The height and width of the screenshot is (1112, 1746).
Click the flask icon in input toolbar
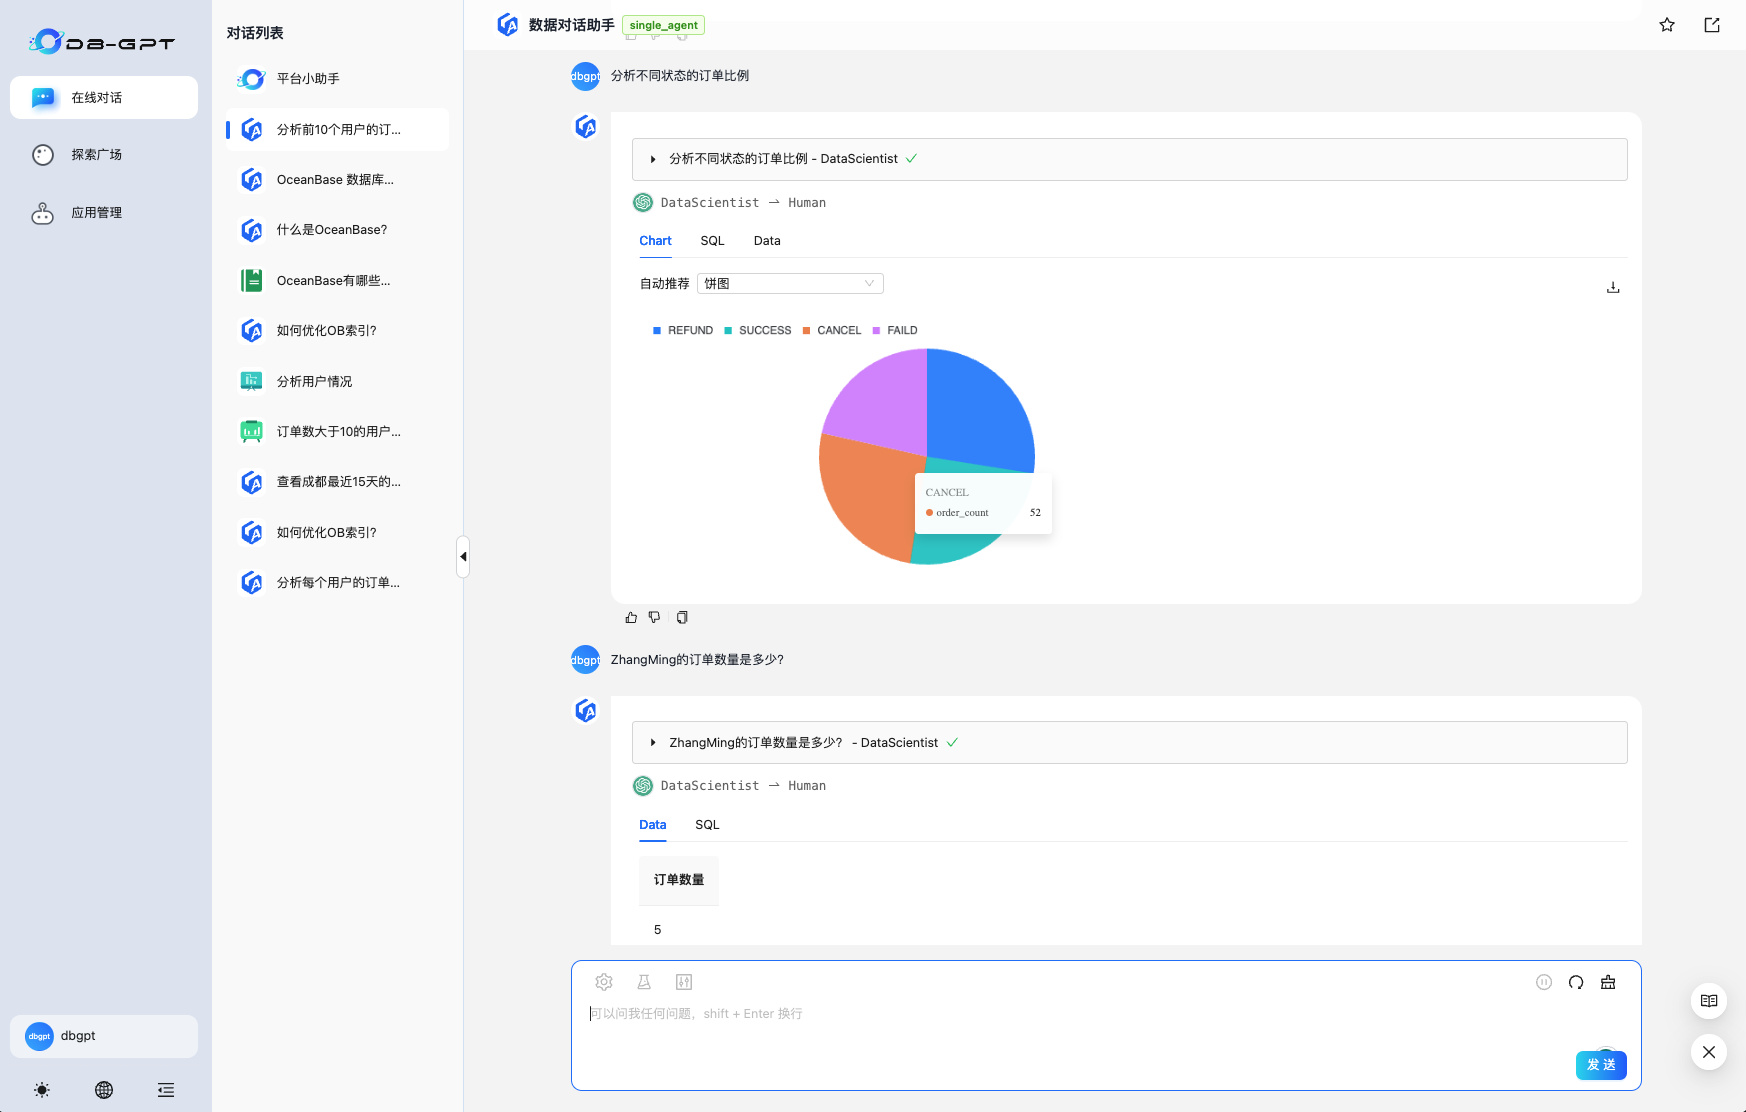coord(644,982)
